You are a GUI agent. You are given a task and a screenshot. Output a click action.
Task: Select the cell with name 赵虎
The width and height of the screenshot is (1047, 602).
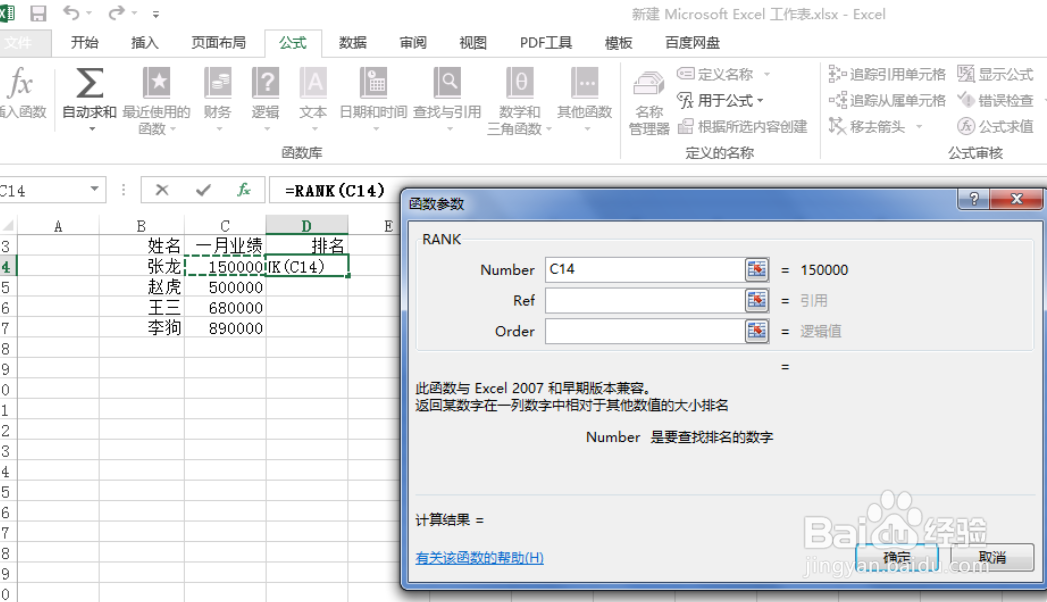[x=142, y=287]
